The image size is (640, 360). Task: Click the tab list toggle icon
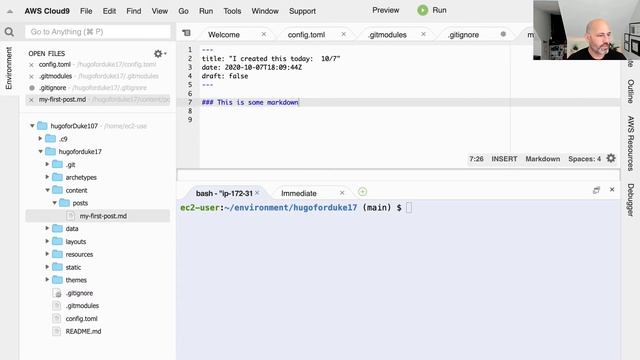tap(186, 33)
